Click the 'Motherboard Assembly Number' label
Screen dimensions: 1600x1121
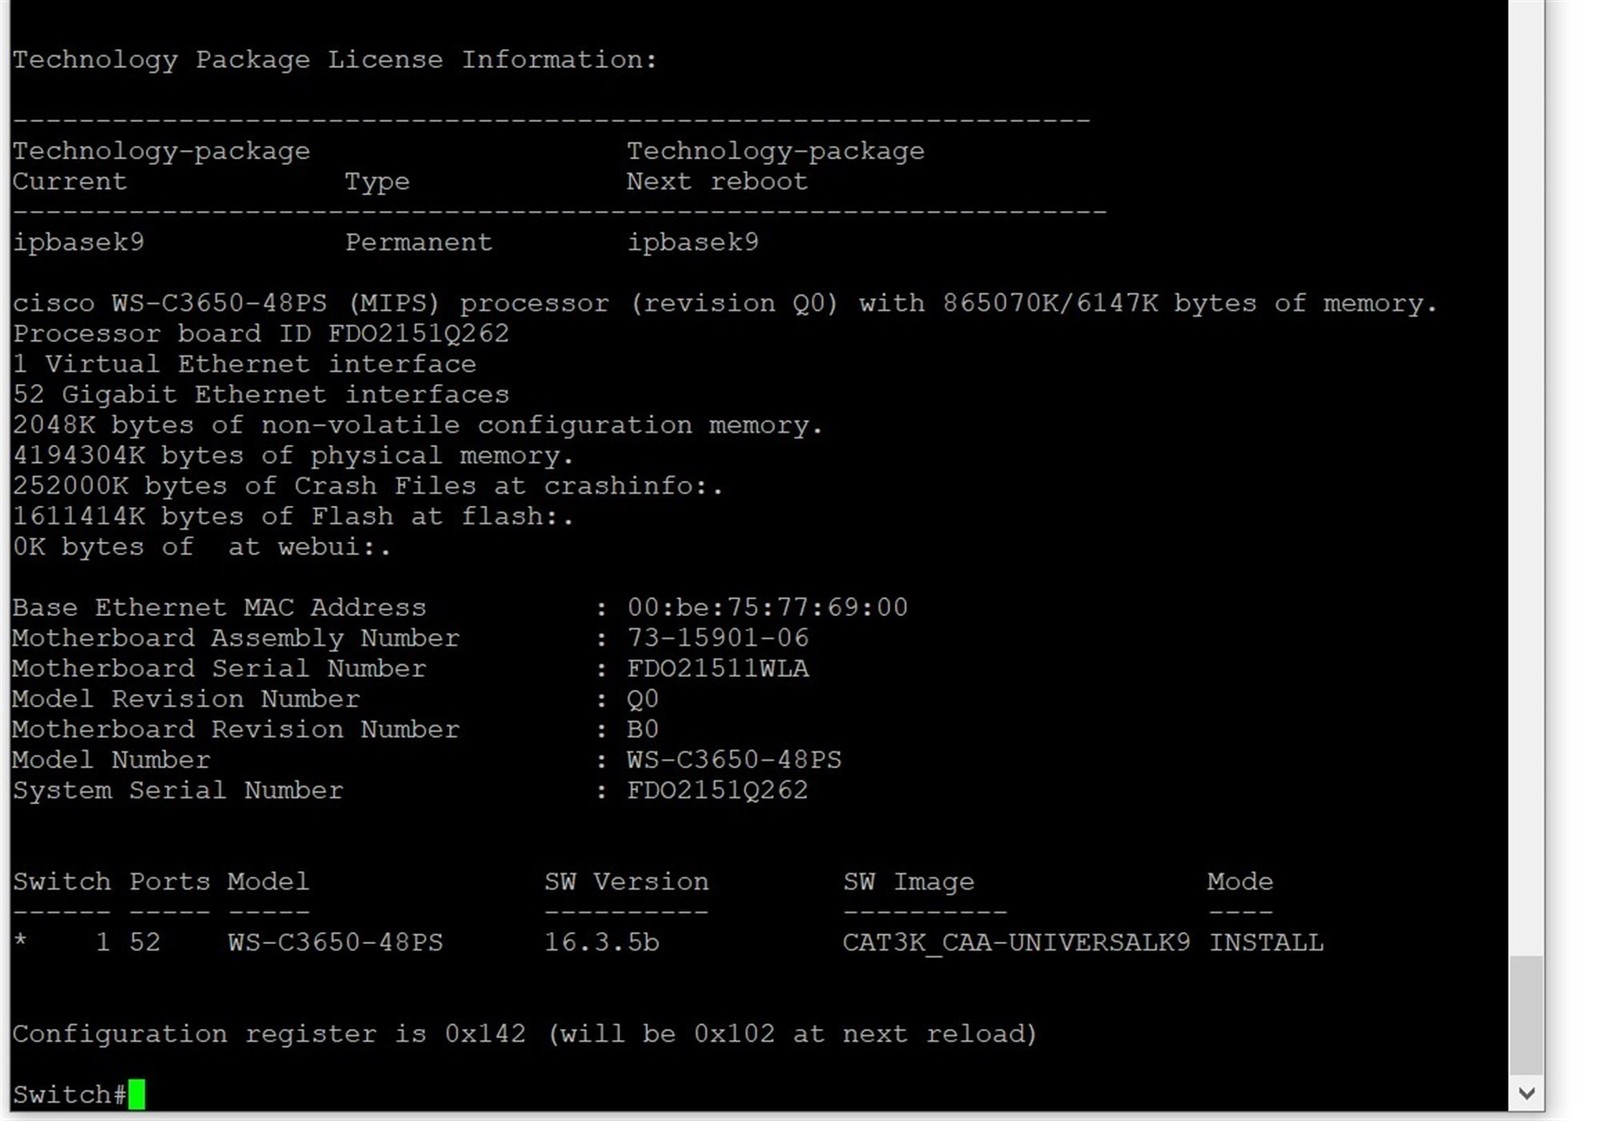pyautogui.click(x=236, y=638)
